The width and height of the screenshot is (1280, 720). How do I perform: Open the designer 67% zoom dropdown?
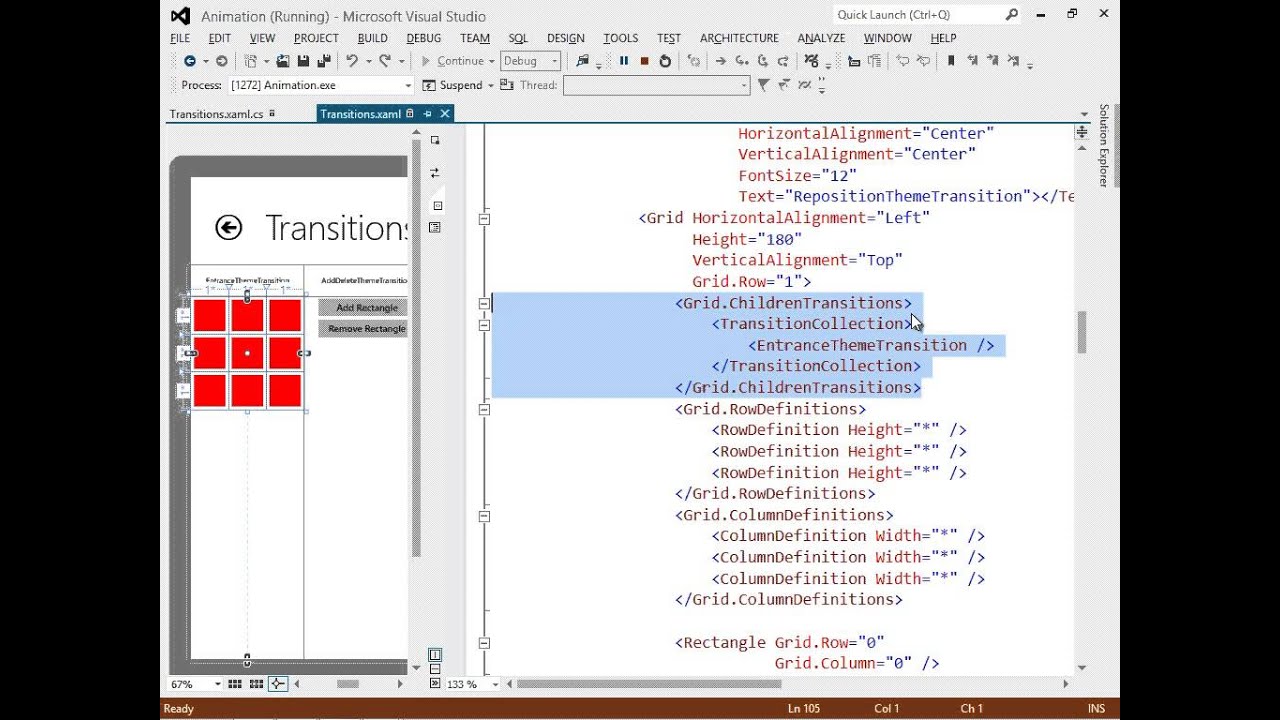coord(217,684)
